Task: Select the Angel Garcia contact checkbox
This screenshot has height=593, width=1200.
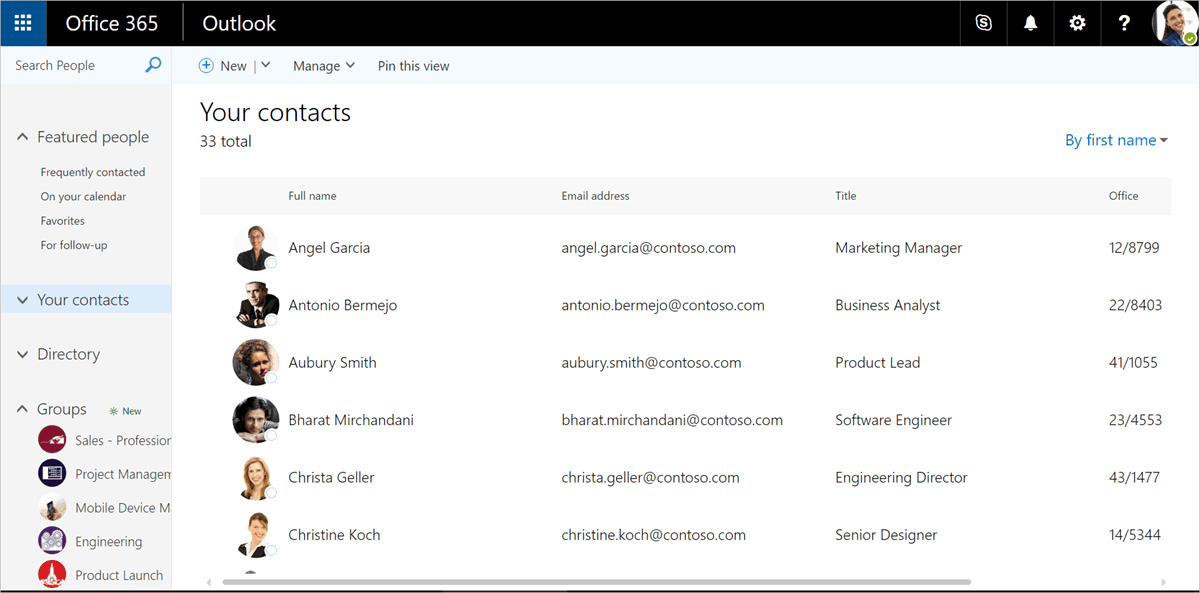Action: click(271, 263)
